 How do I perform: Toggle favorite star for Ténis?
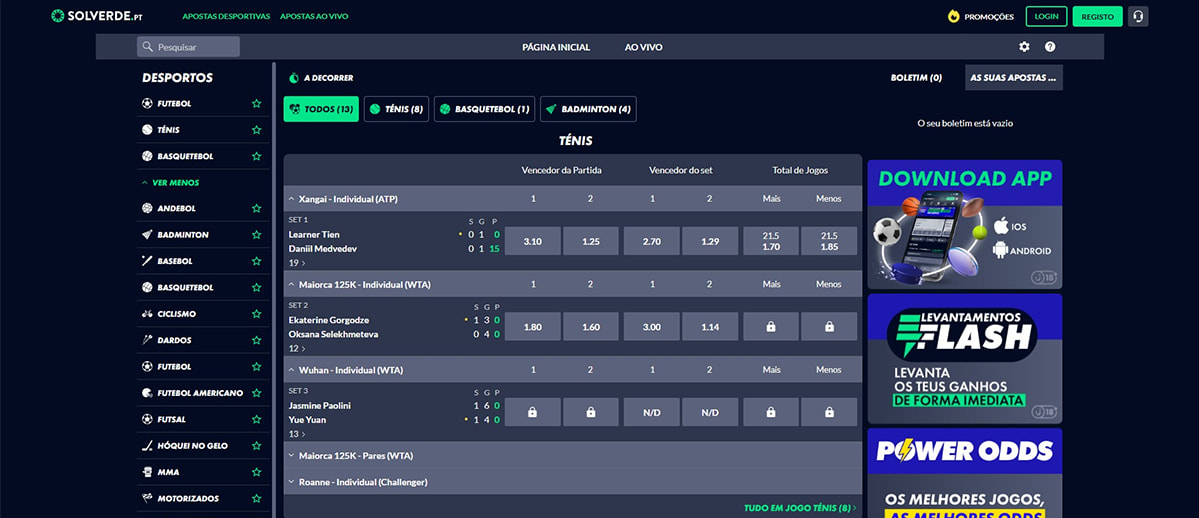pos(256,130)
